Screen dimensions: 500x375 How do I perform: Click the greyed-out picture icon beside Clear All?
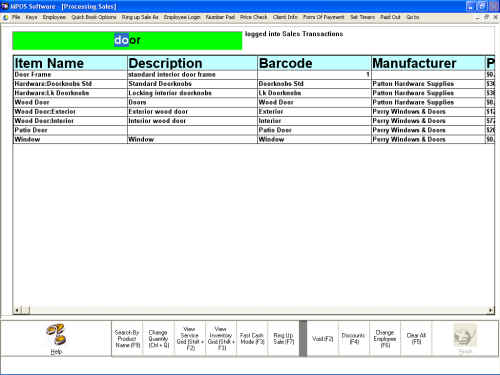(465, 336)
